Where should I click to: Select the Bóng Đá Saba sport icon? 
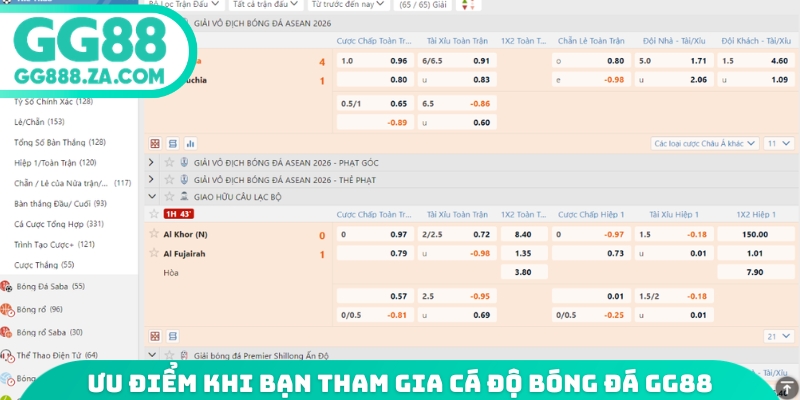6,287
